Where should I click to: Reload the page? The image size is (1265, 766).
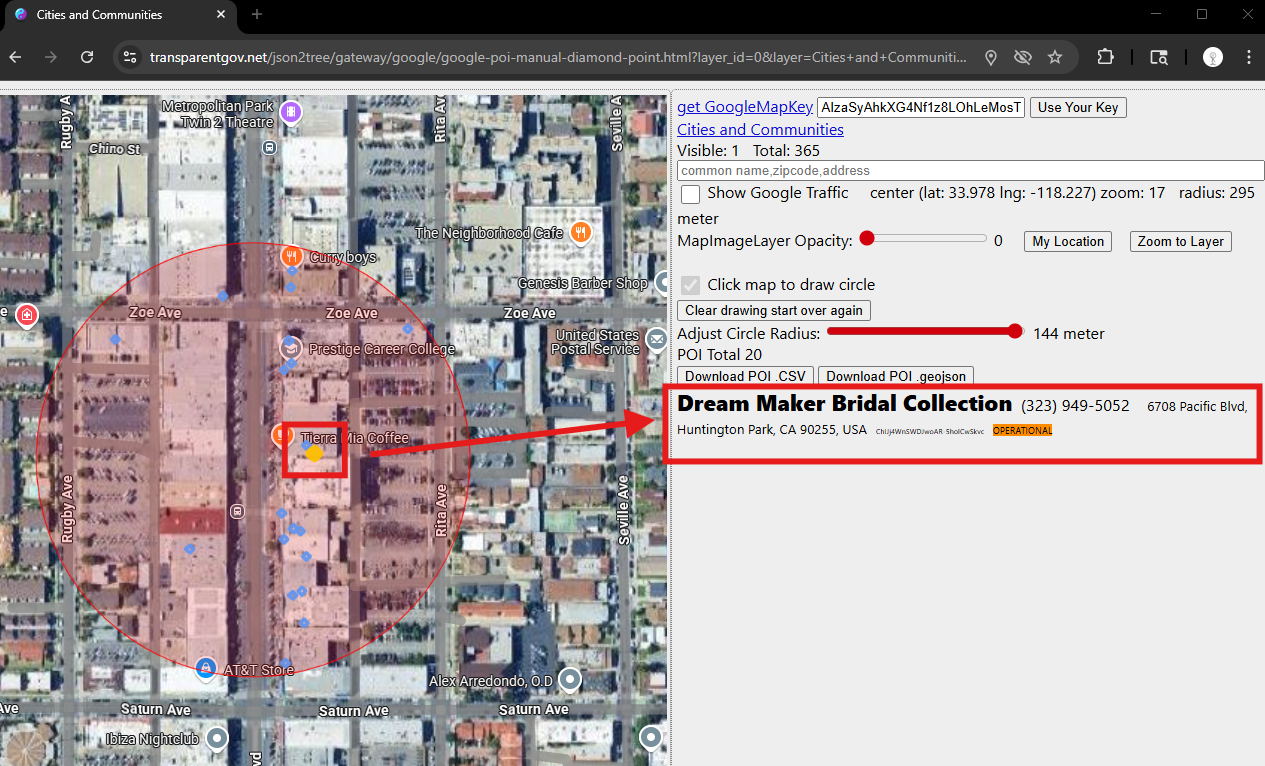88,57
